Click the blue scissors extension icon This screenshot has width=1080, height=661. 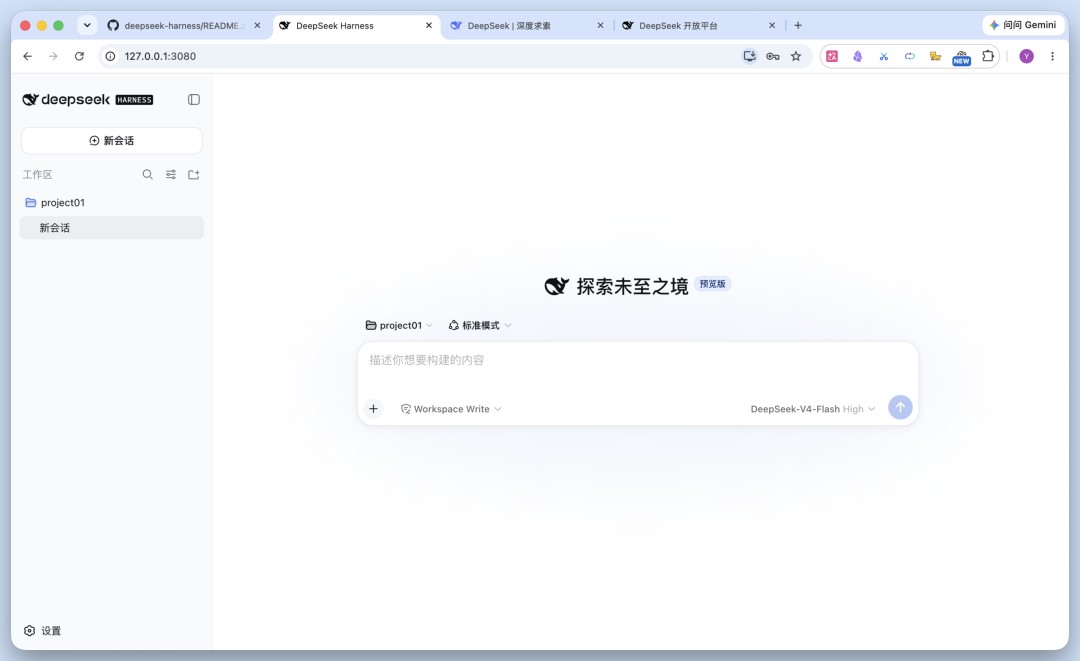[x=884, y=56]
